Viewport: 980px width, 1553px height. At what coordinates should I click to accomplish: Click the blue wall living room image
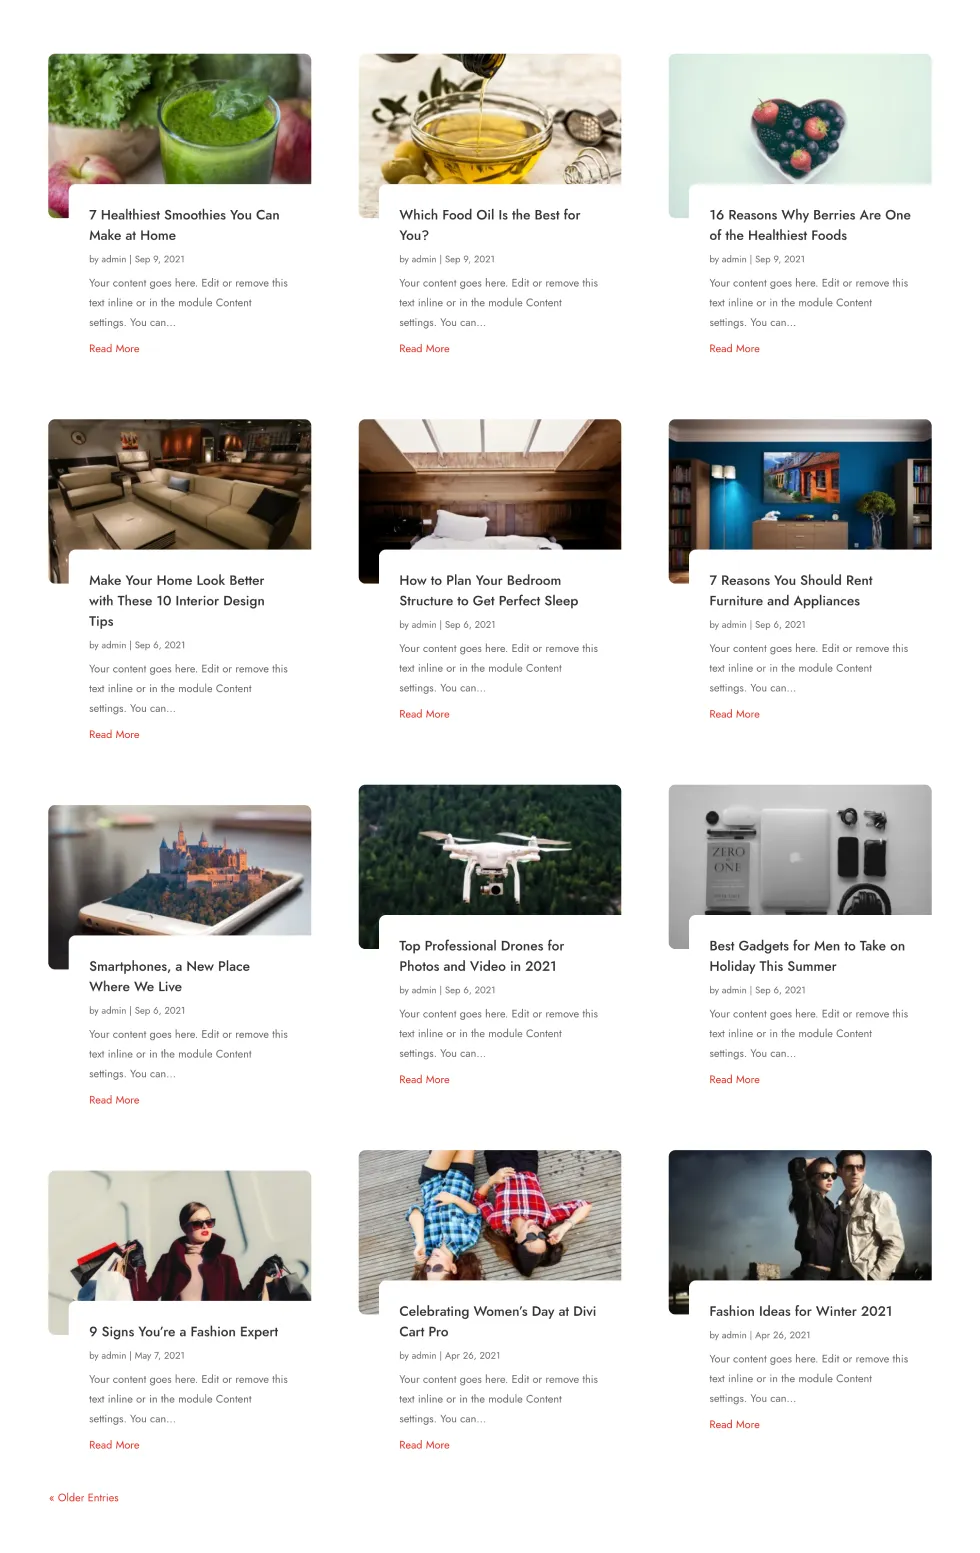pos(800,484)
